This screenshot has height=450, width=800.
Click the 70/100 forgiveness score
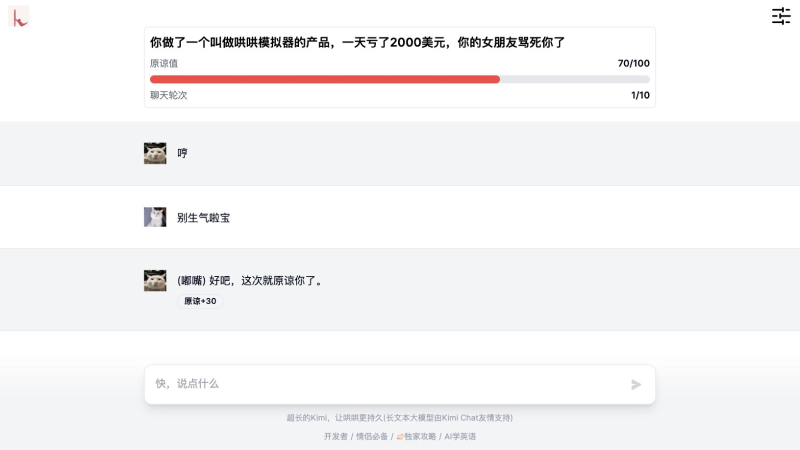coord(633,63)
